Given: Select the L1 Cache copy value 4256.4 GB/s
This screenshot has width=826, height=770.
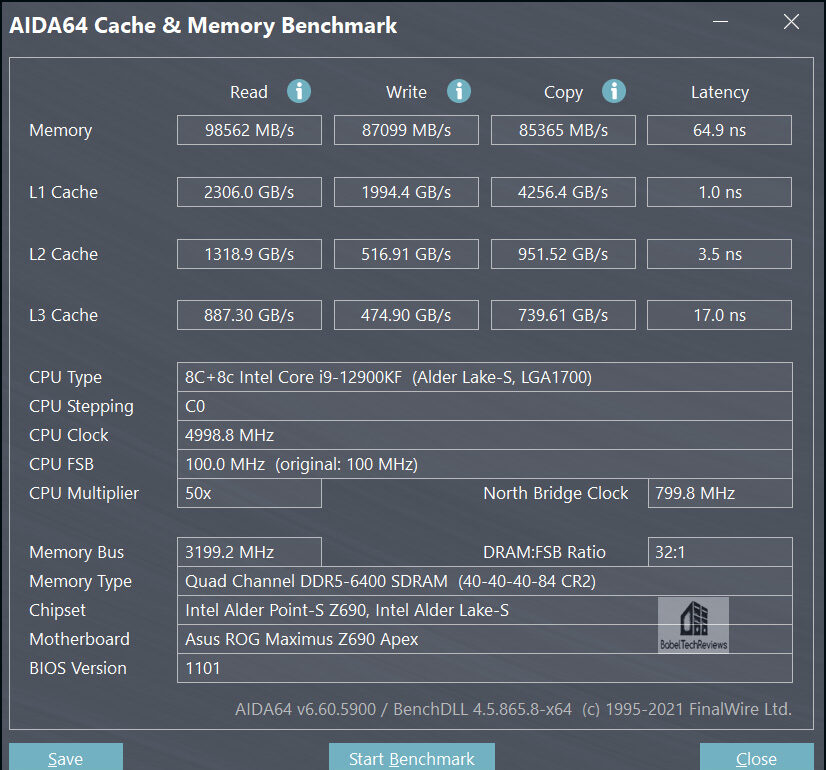Looking at the screenshot, I should [563, 192].
